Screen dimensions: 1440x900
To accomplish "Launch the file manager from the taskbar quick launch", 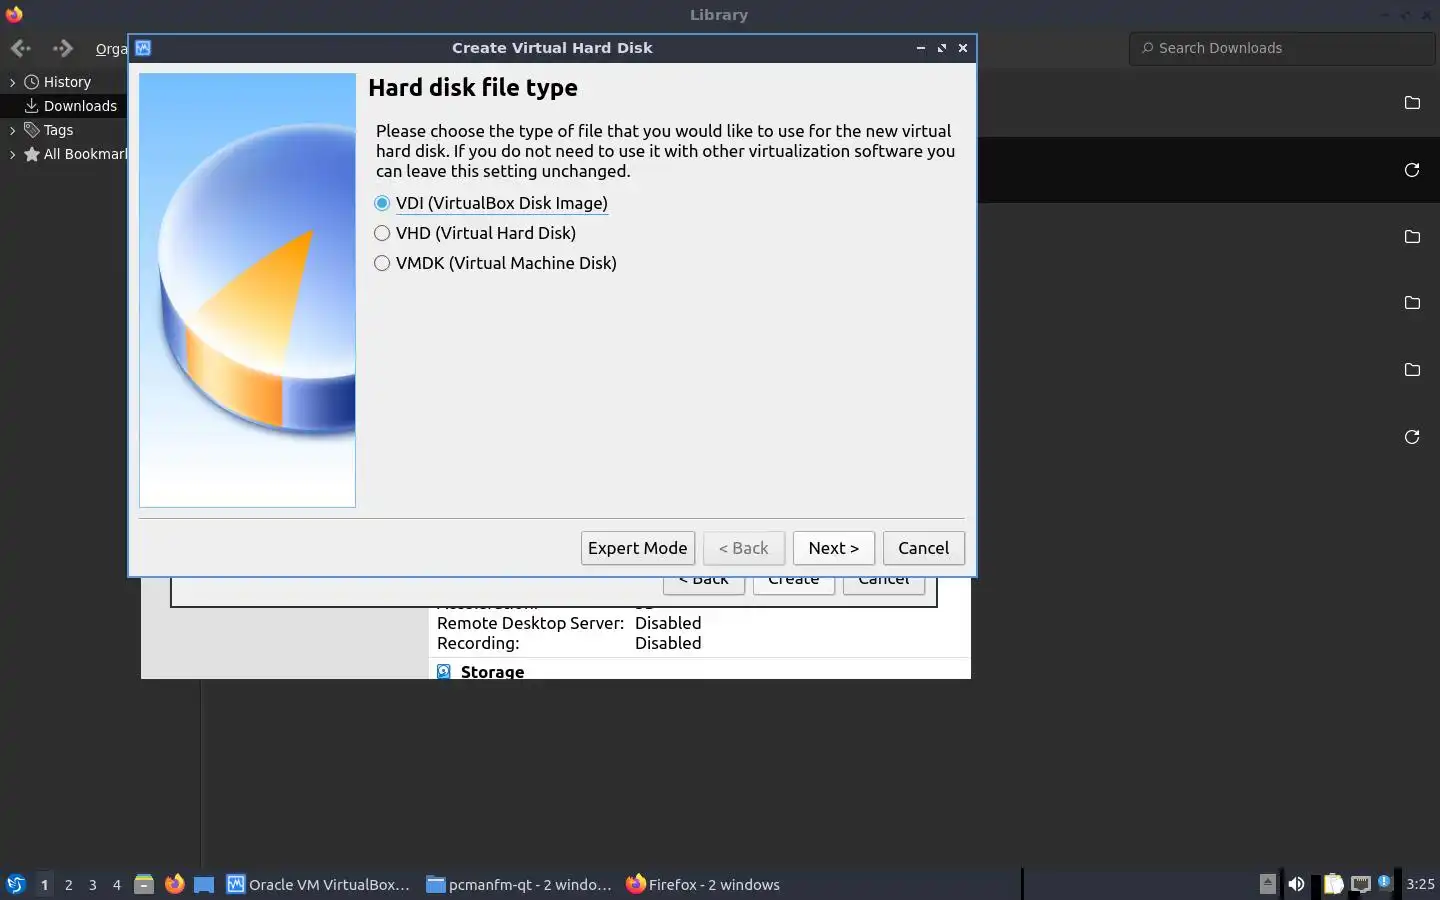I will (144, 884).
